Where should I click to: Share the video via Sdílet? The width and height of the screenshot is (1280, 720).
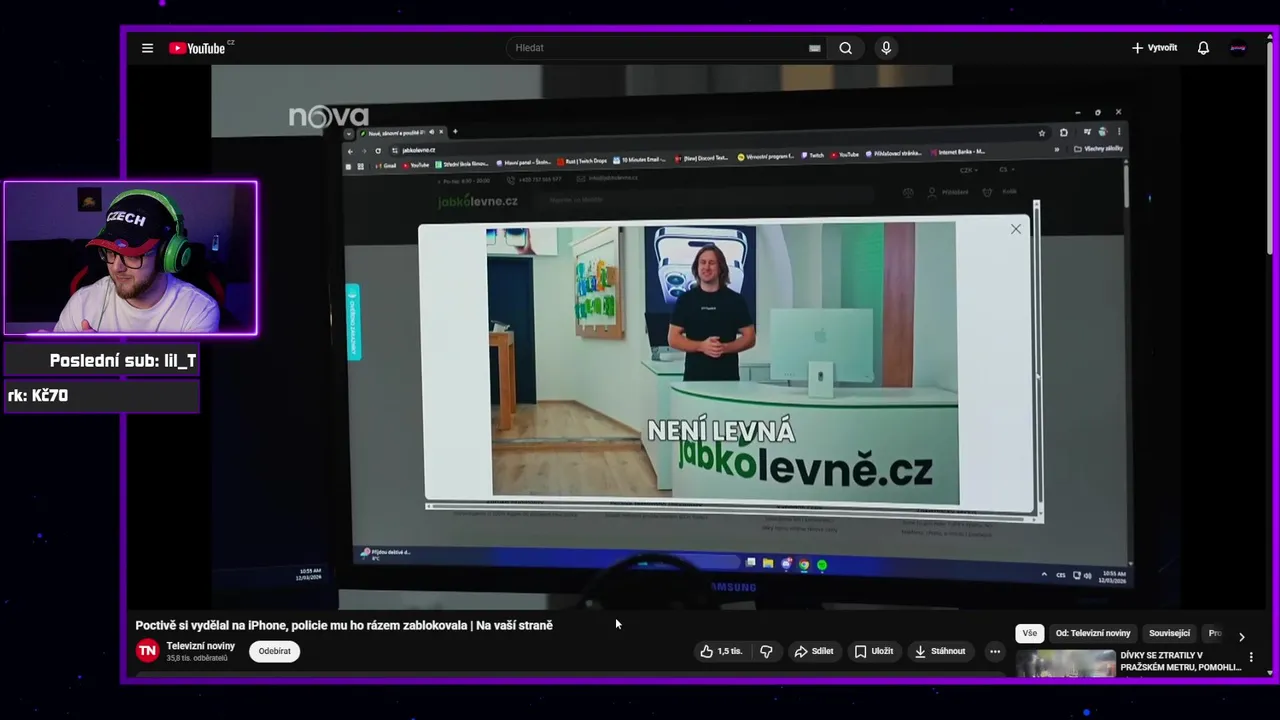[x=814, y=651]
